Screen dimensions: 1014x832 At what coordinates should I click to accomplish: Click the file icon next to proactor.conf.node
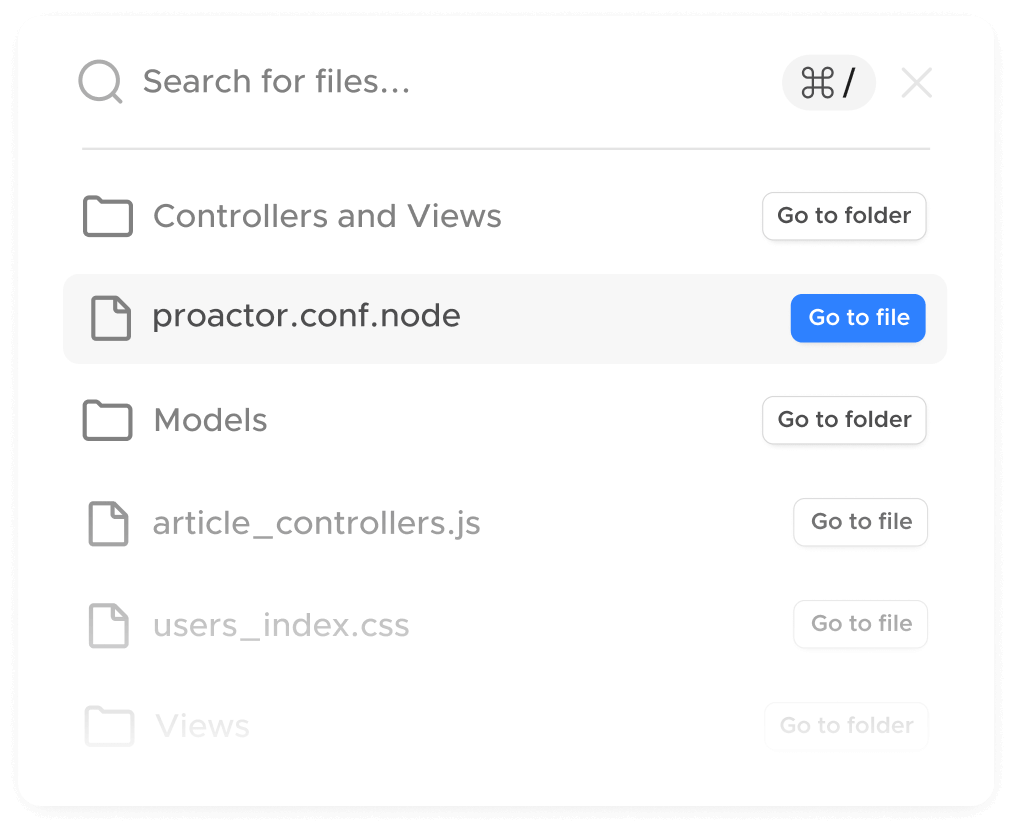pyautogui.click(x=110, y=318)
